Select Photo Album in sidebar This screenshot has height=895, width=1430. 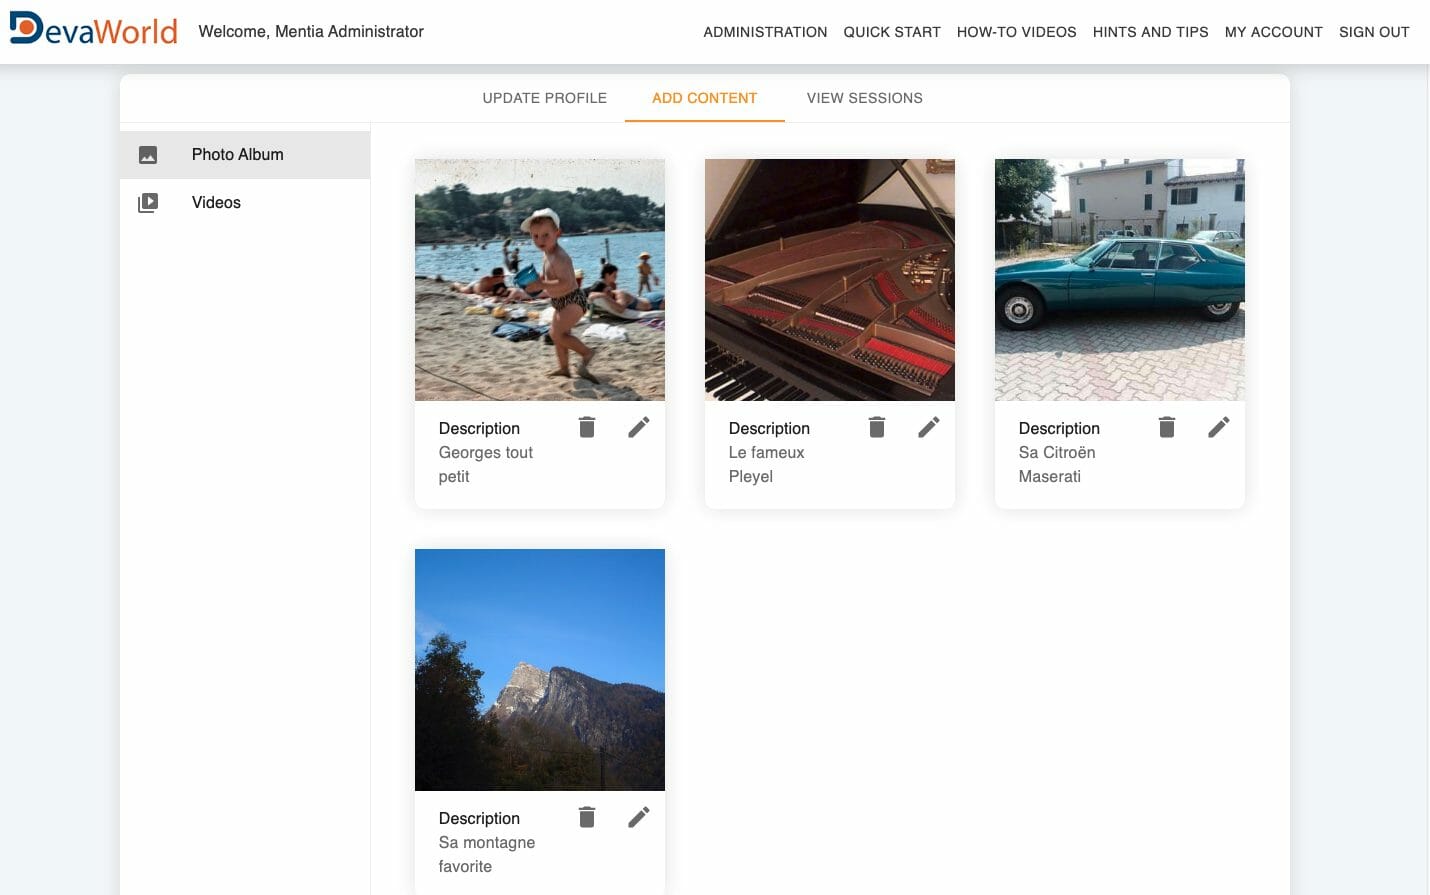[x=245, y=155]
